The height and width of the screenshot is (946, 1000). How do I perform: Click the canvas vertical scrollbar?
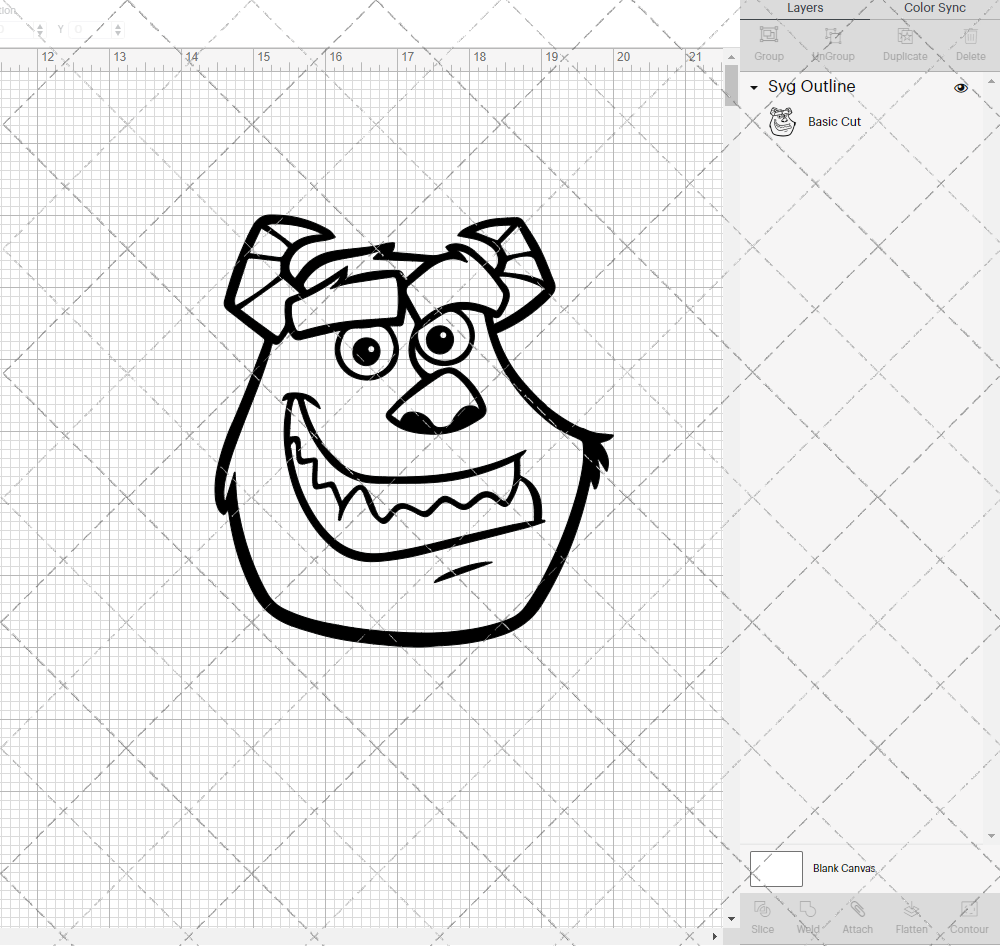coord(729,87)
